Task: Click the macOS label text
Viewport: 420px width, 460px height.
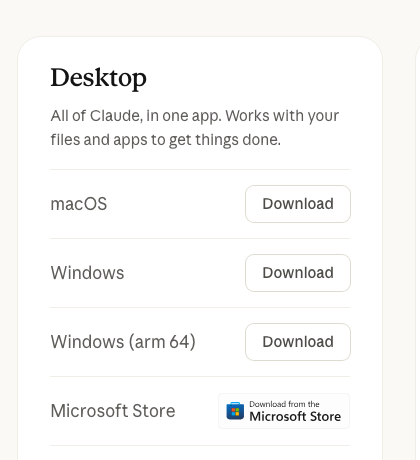Action: 79,204
